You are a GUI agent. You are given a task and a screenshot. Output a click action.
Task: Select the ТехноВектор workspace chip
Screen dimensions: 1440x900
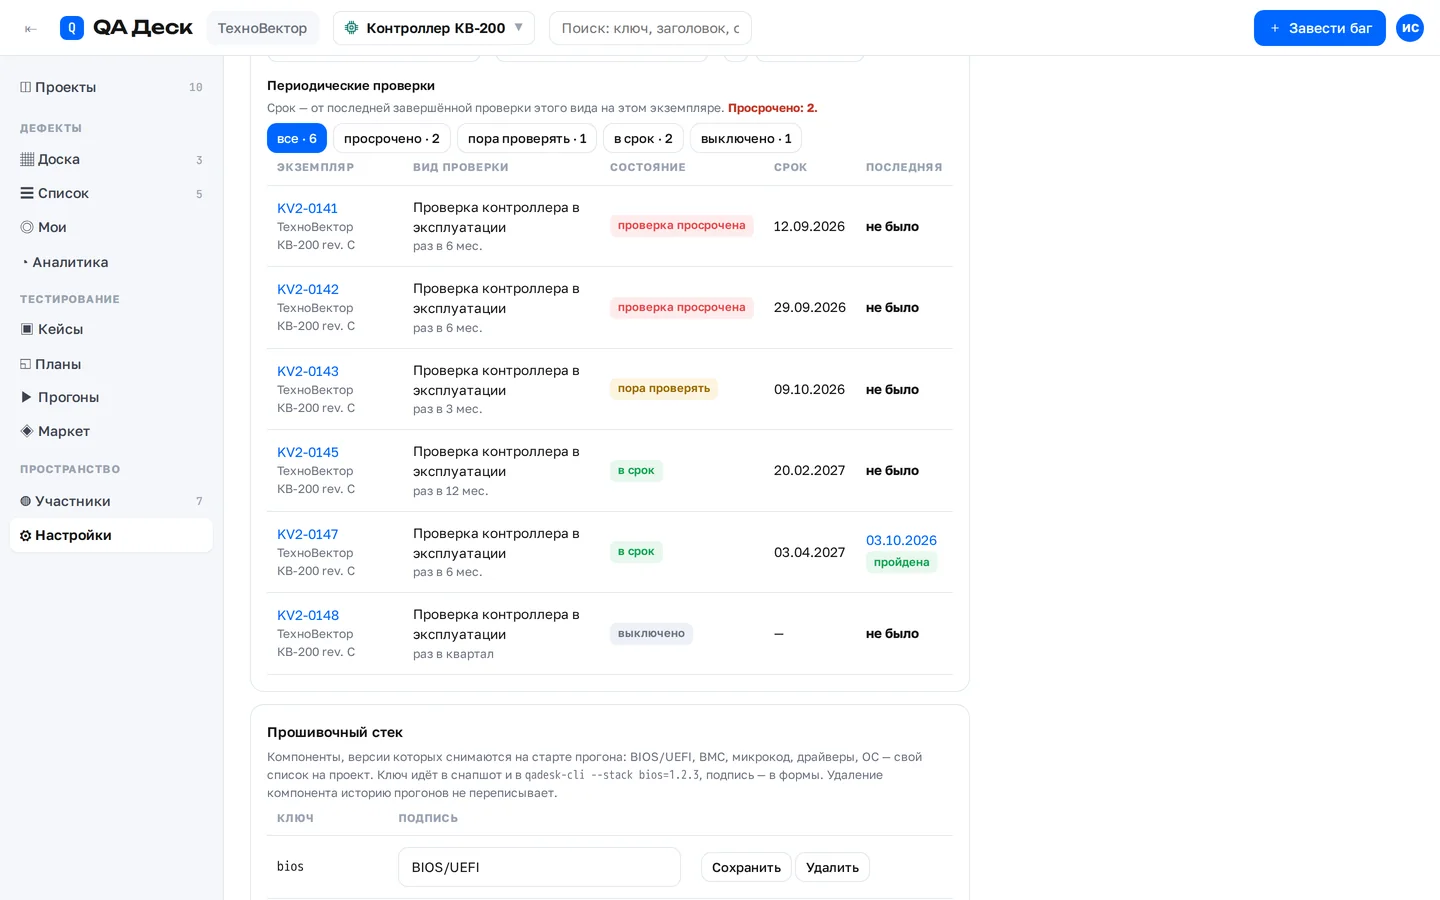(262, 28)
